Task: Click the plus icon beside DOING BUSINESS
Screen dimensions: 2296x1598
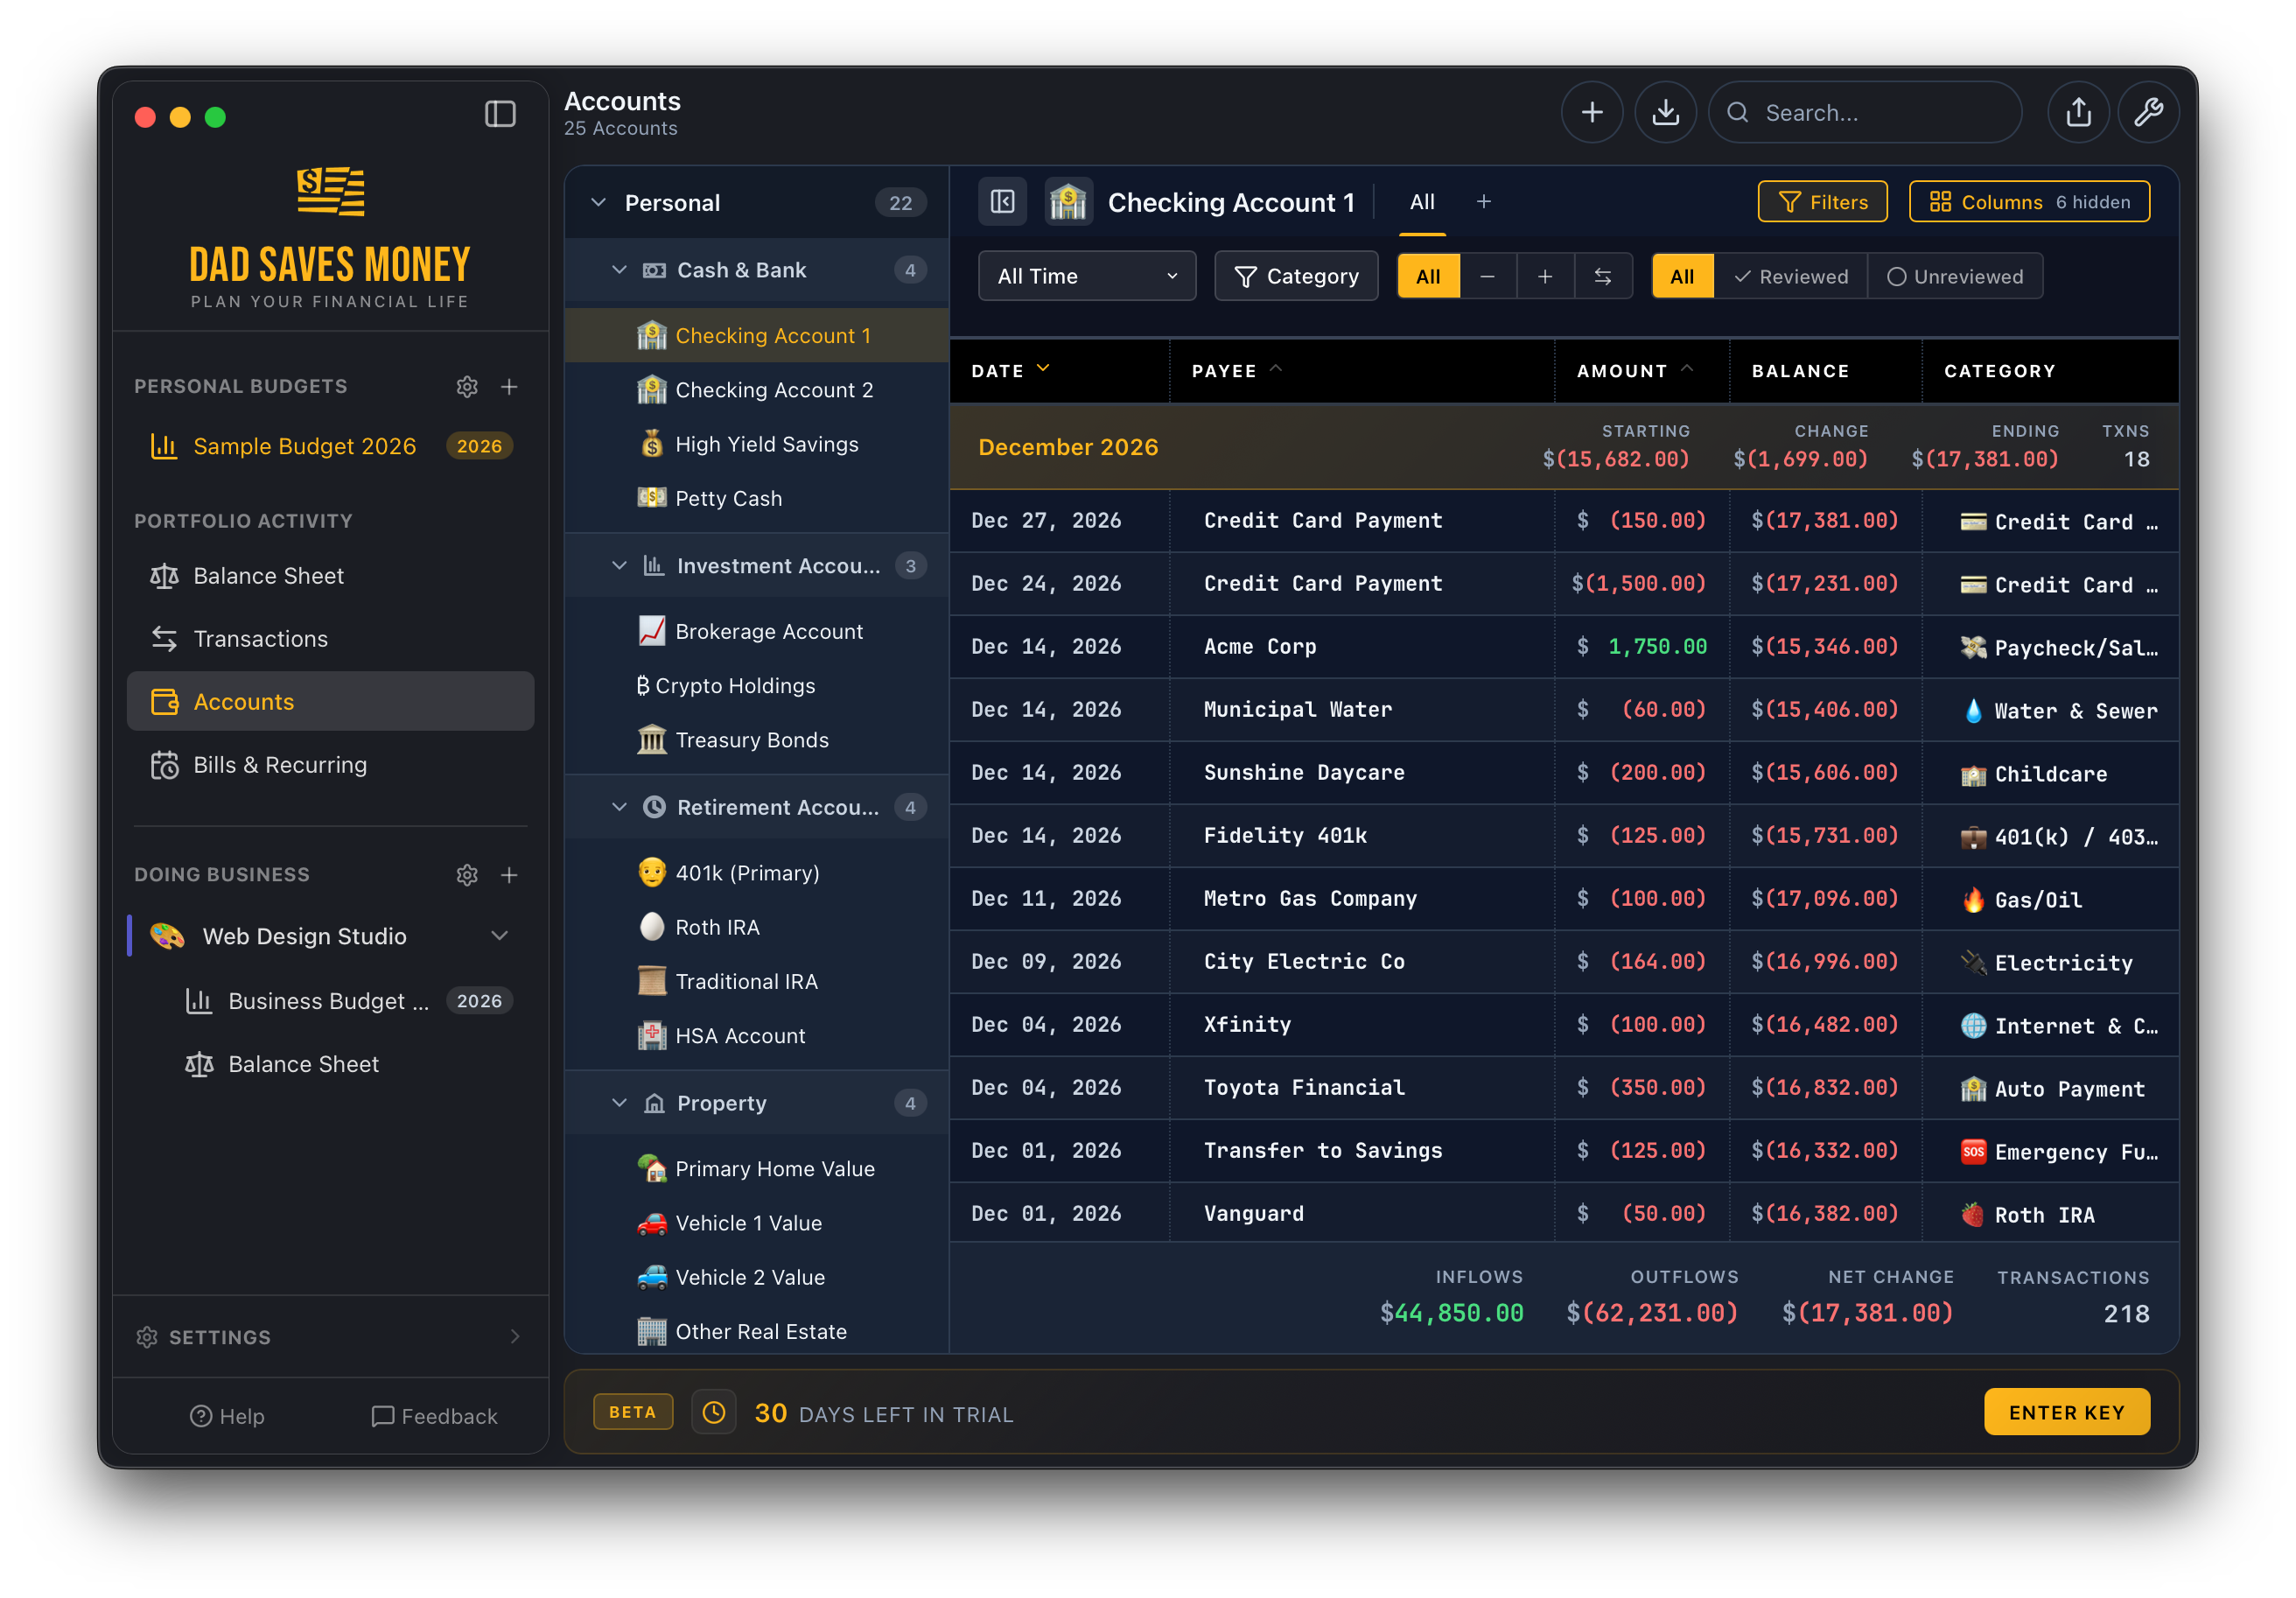Action: 510,874
